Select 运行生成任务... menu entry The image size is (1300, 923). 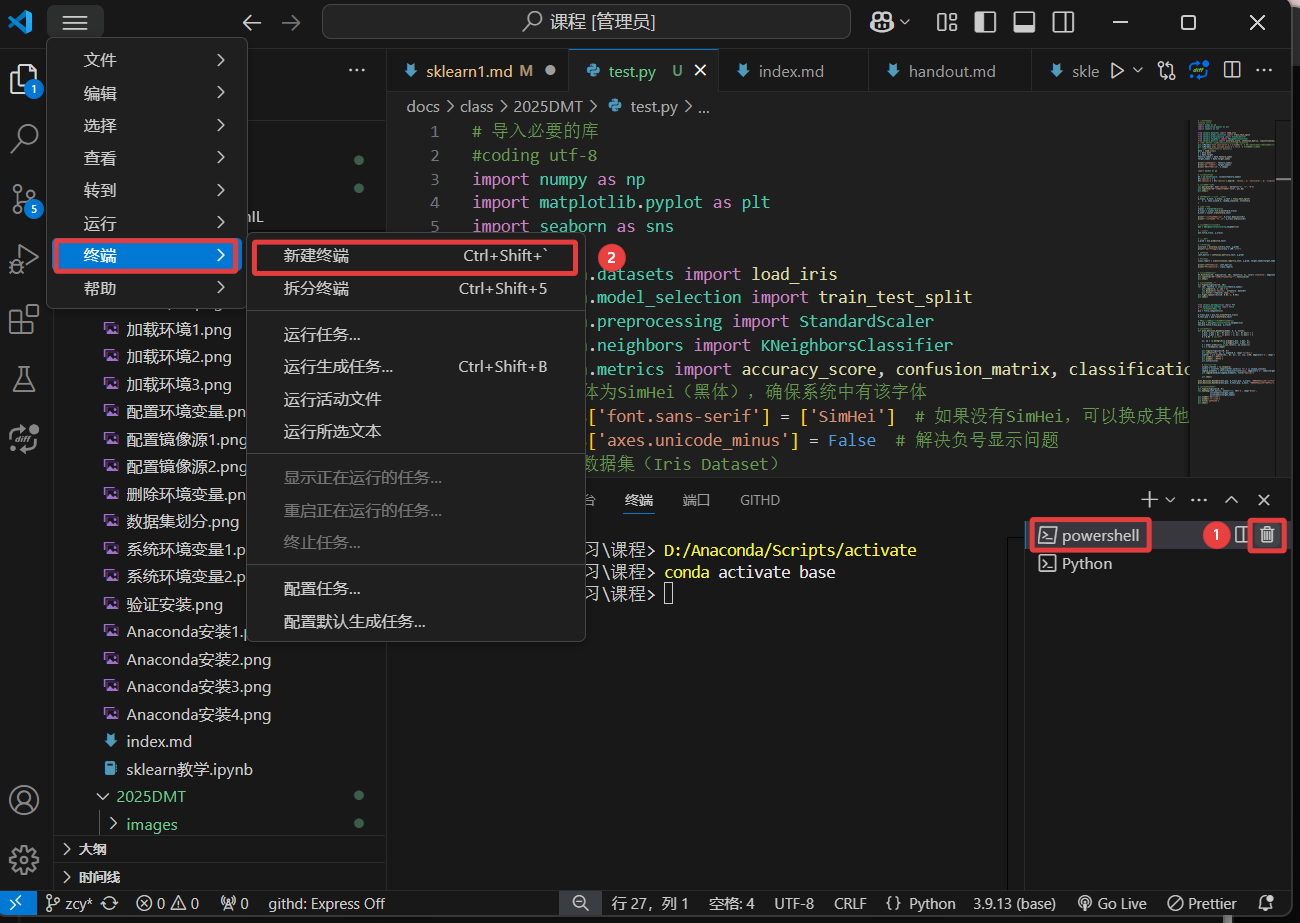pos(415,367)
